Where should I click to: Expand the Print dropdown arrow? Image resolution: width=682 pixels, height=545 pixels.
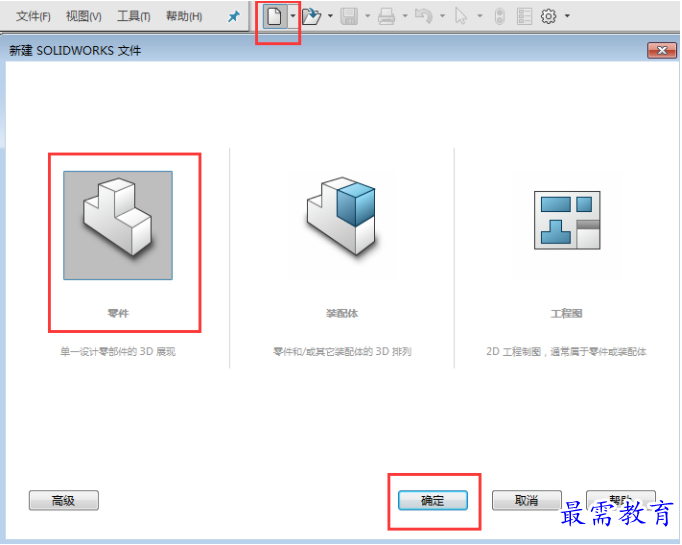tap(405, 17)
